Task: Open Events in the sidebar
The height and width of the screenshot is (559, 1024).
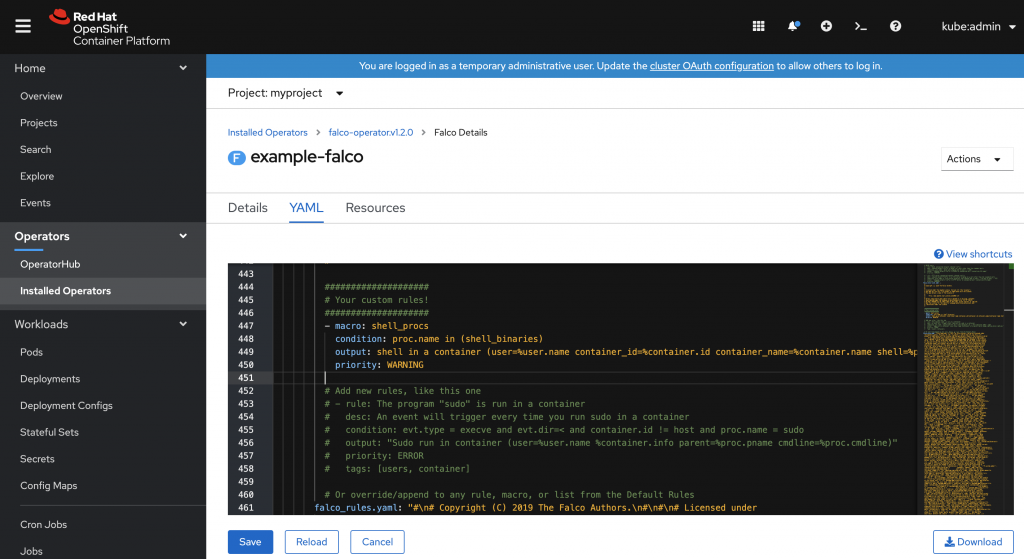Action: (x=35, y=203)
